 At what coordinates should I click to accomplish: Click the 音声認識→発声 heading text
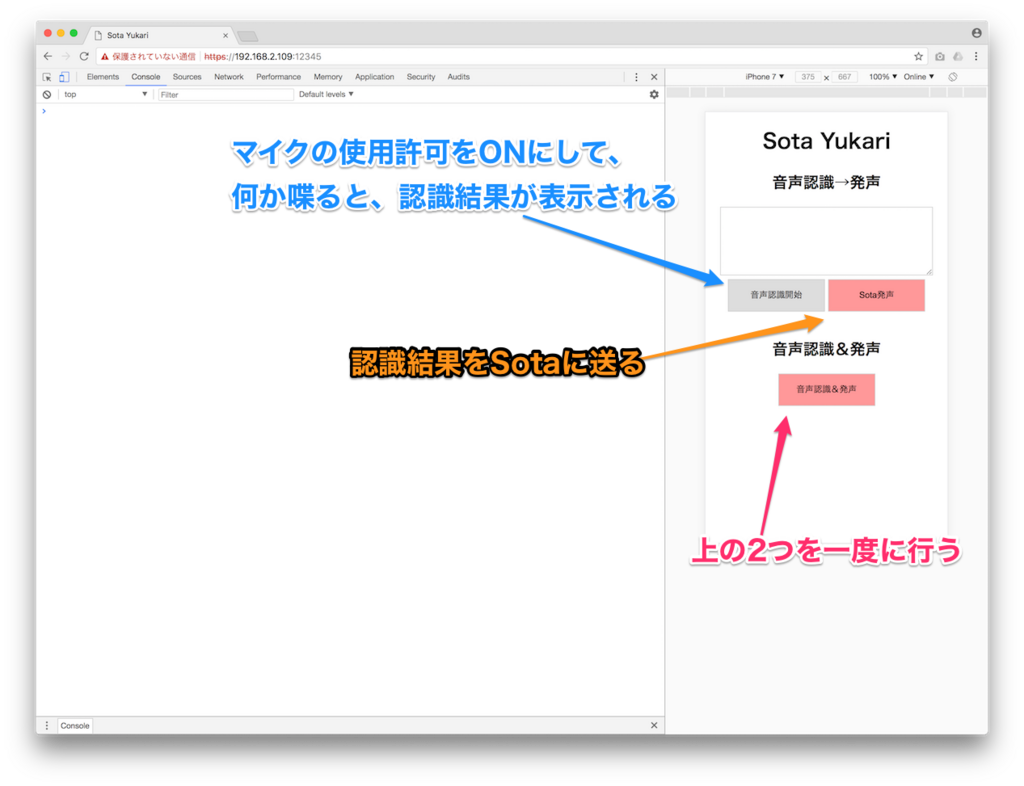[826, 183]
